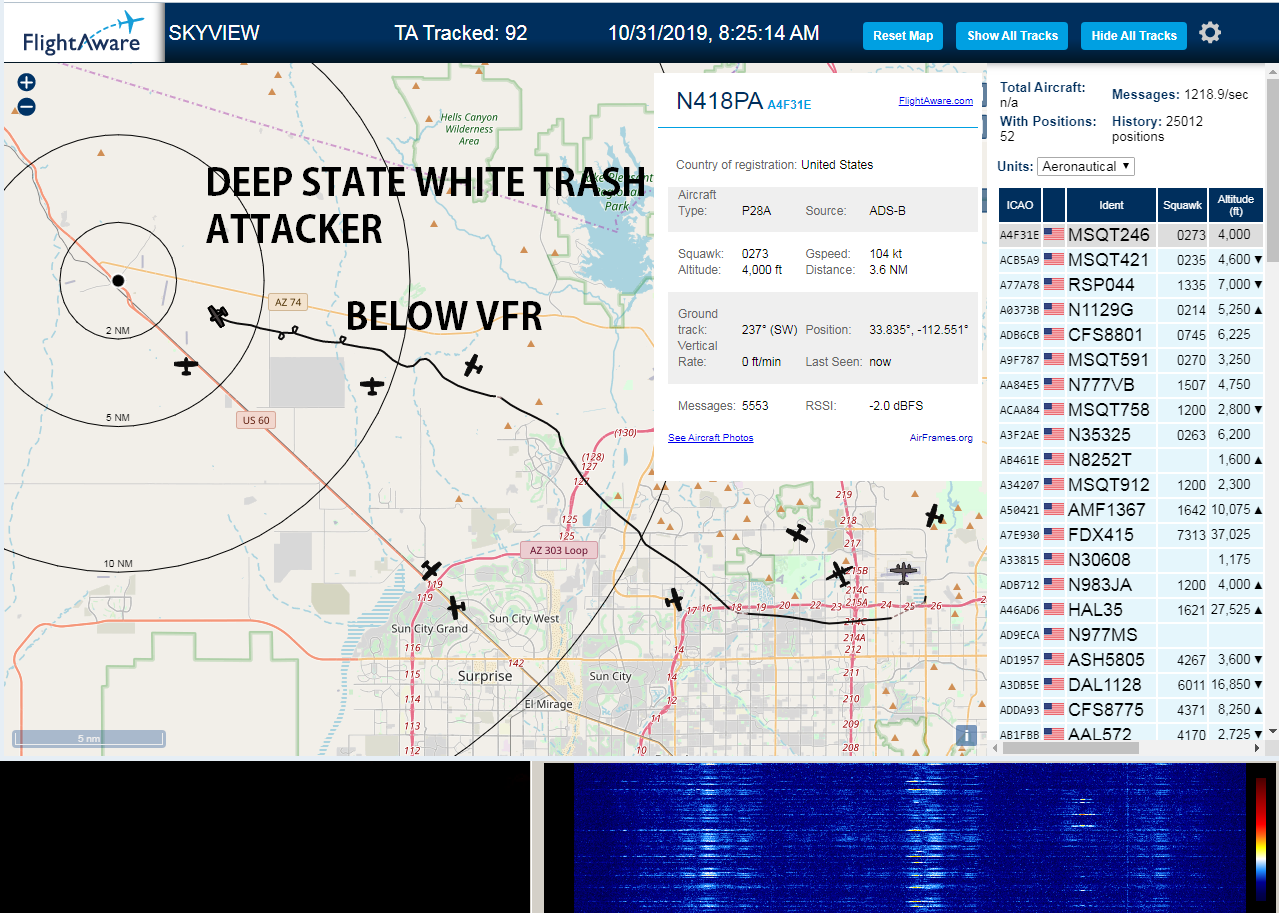
Task: Sort table by Squawk column
Action: 1183,205
